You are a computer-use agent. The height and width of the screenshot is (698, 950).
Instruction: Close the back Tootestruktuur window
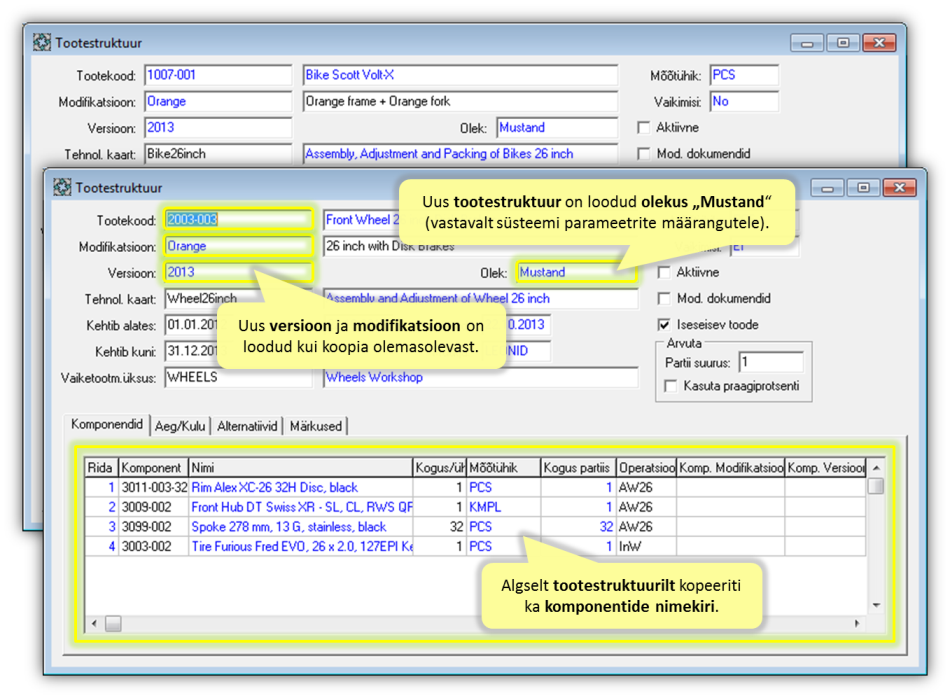tap(879, 43)
